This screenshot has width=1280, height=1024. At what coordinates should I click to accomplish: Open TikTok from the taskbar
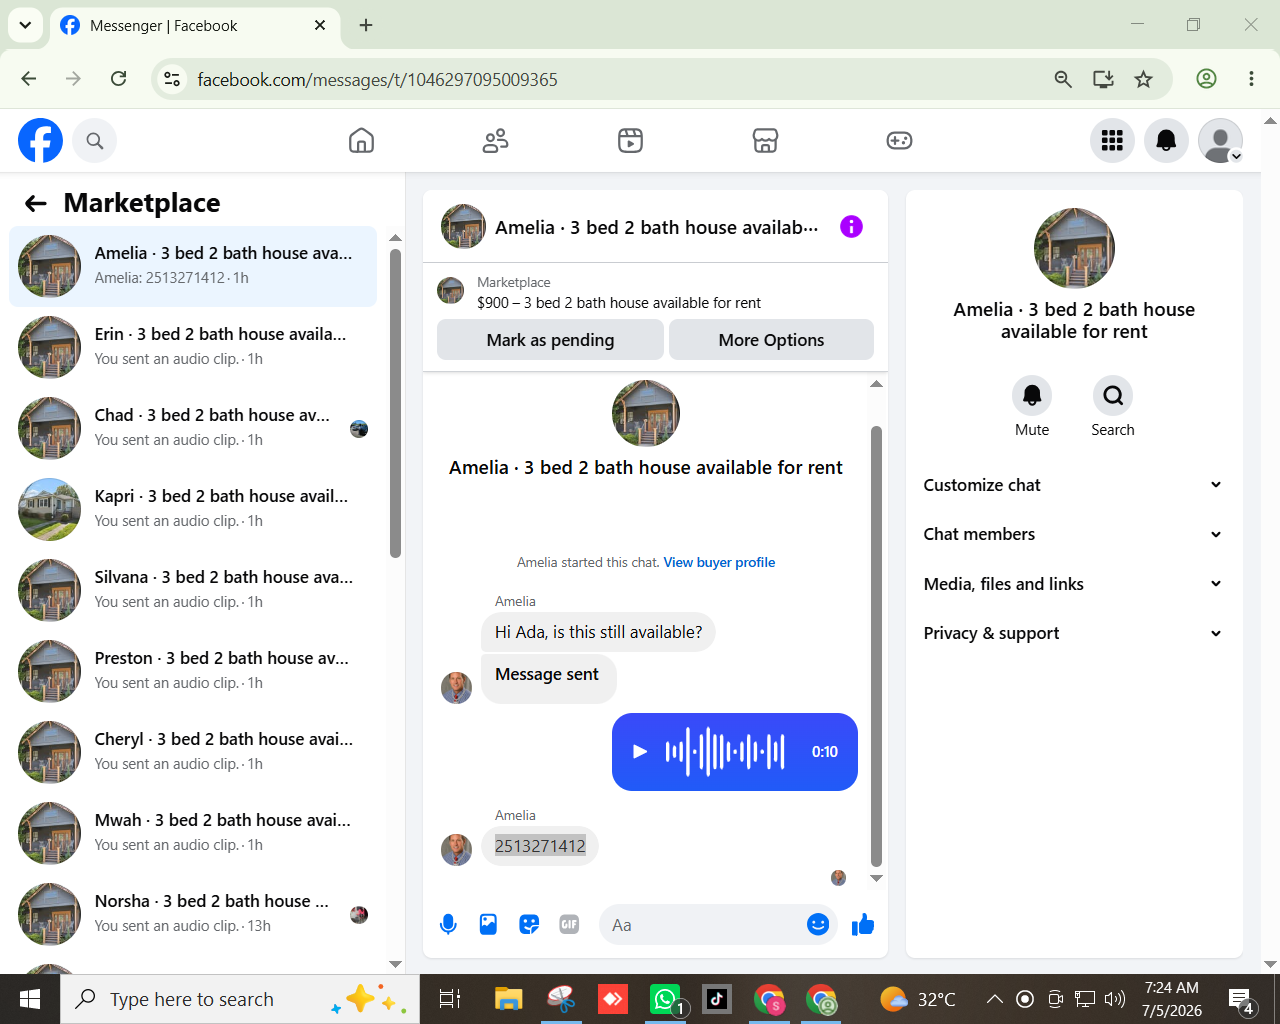point(717,999)
